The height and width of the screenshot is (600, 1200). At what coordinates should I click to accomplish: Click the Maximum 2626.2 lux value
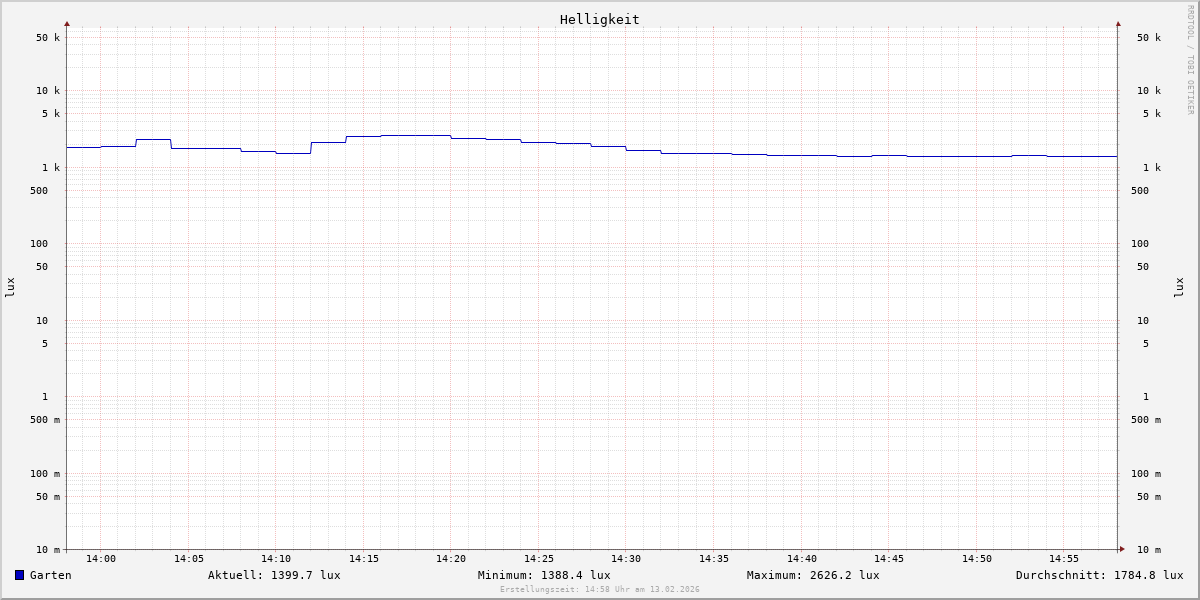[x=813, y=575]
